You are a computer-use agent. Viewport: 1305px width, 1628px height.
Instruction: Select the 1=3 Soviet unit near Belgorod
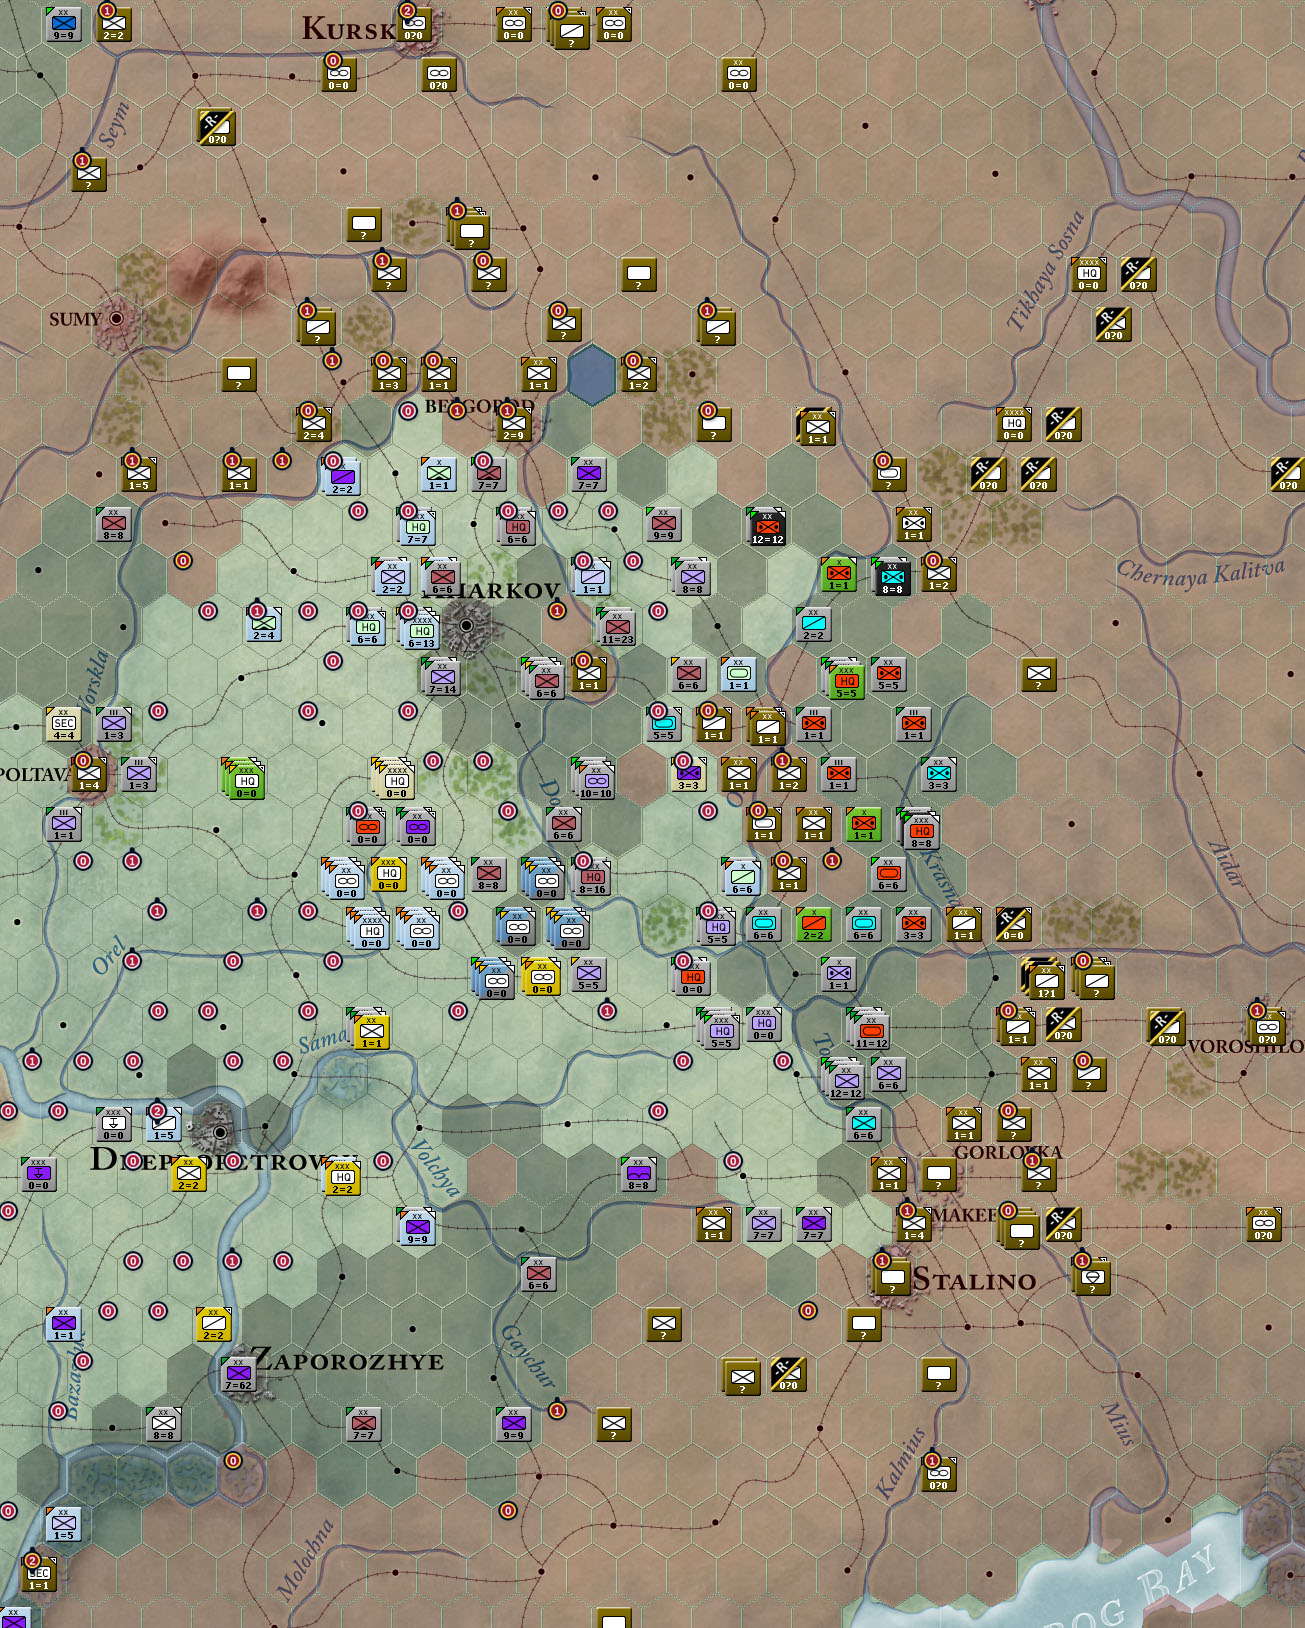[388, 373]
